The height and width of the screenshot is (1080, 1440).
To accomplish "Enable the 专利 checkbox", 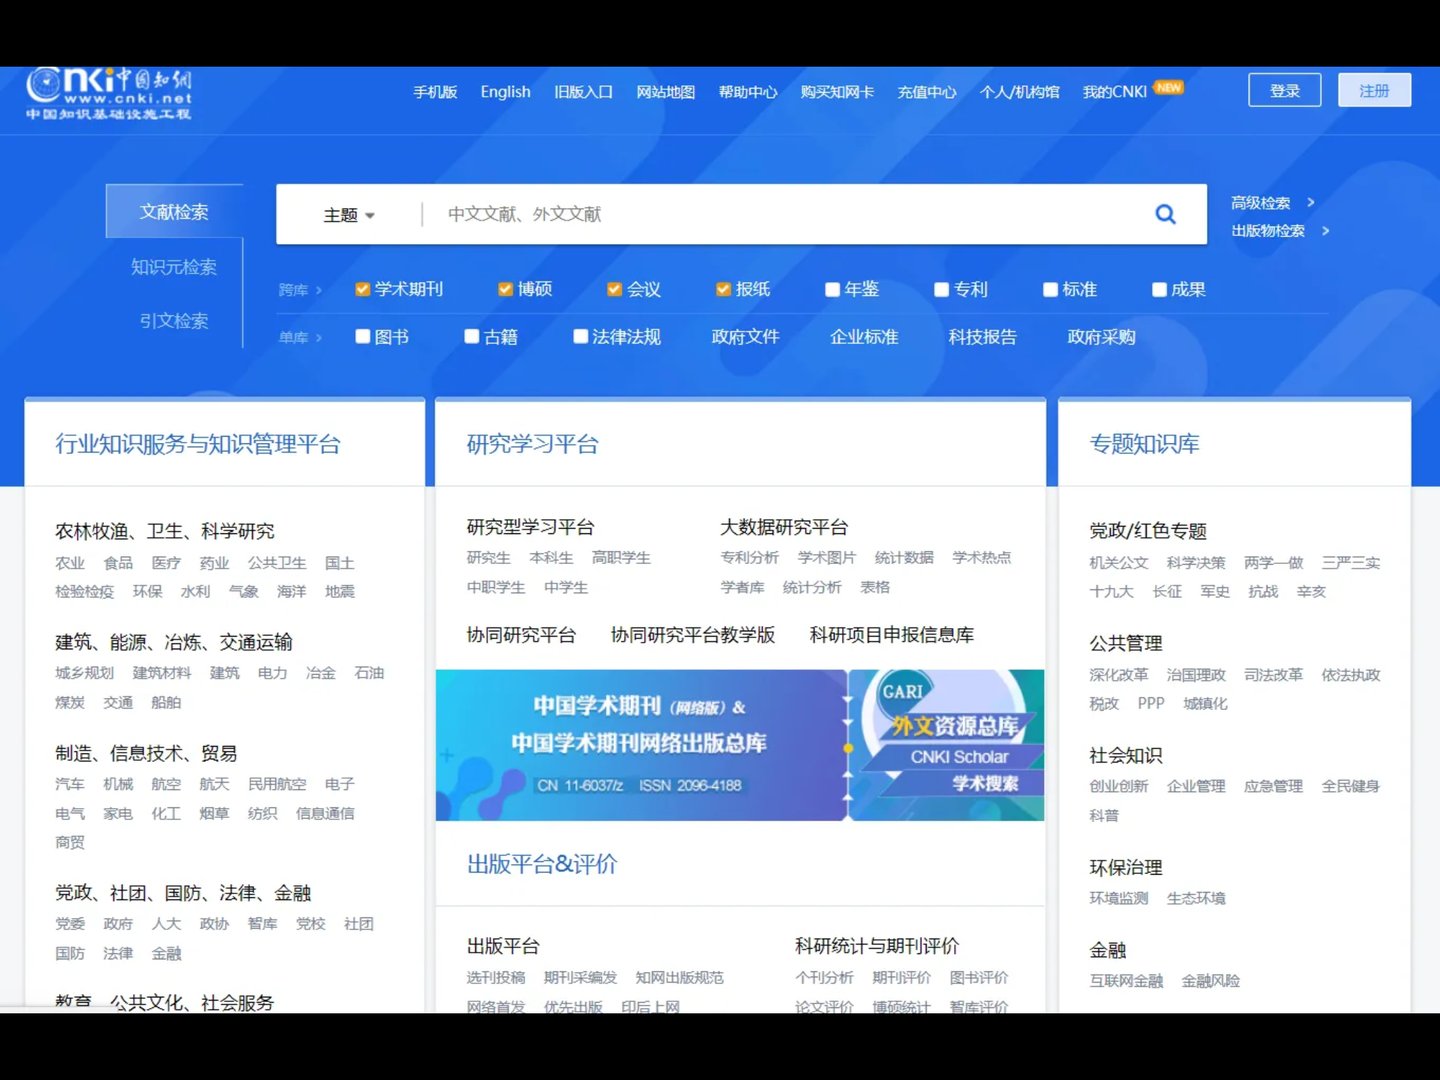I will 941,289.
